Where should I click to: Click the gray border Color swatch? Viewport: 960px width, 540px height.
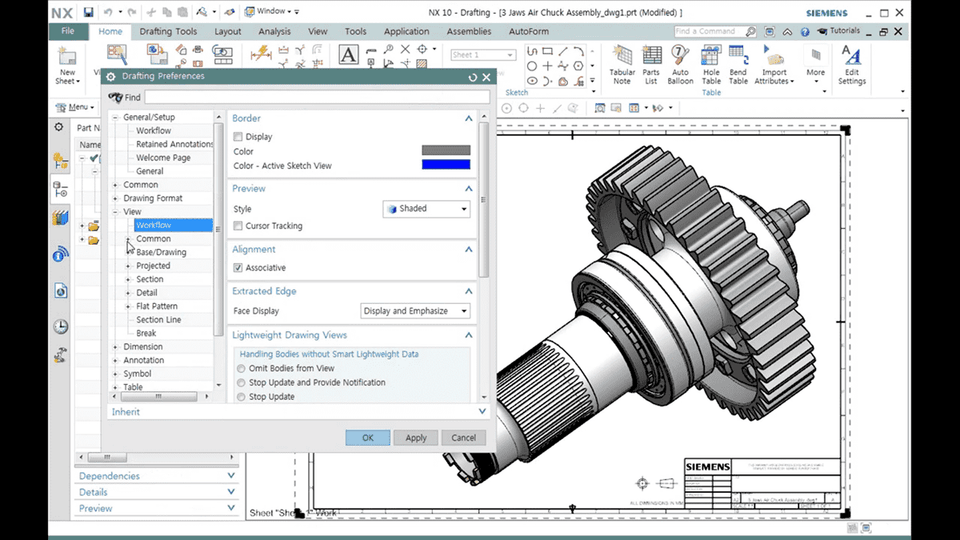(446, 151)
